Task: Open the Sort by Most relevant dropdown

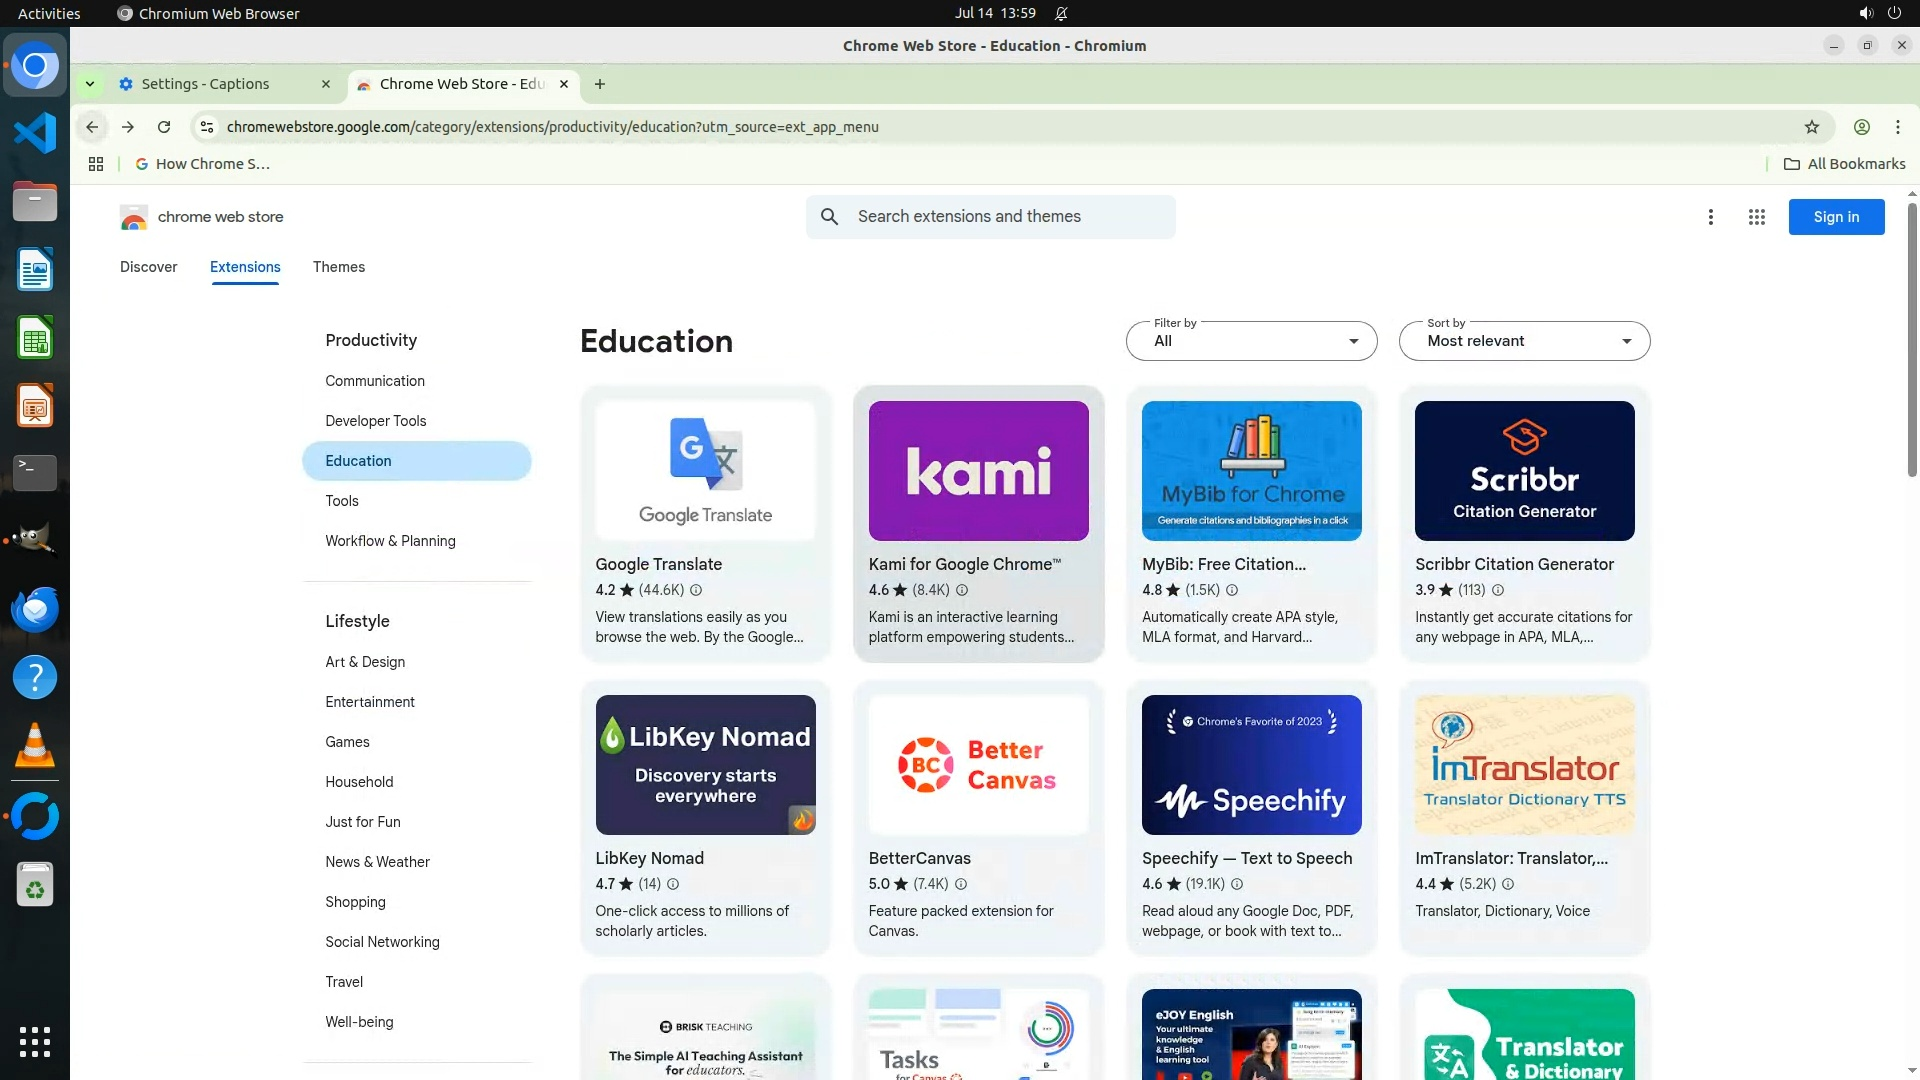Action: [x=1524, y=341]
